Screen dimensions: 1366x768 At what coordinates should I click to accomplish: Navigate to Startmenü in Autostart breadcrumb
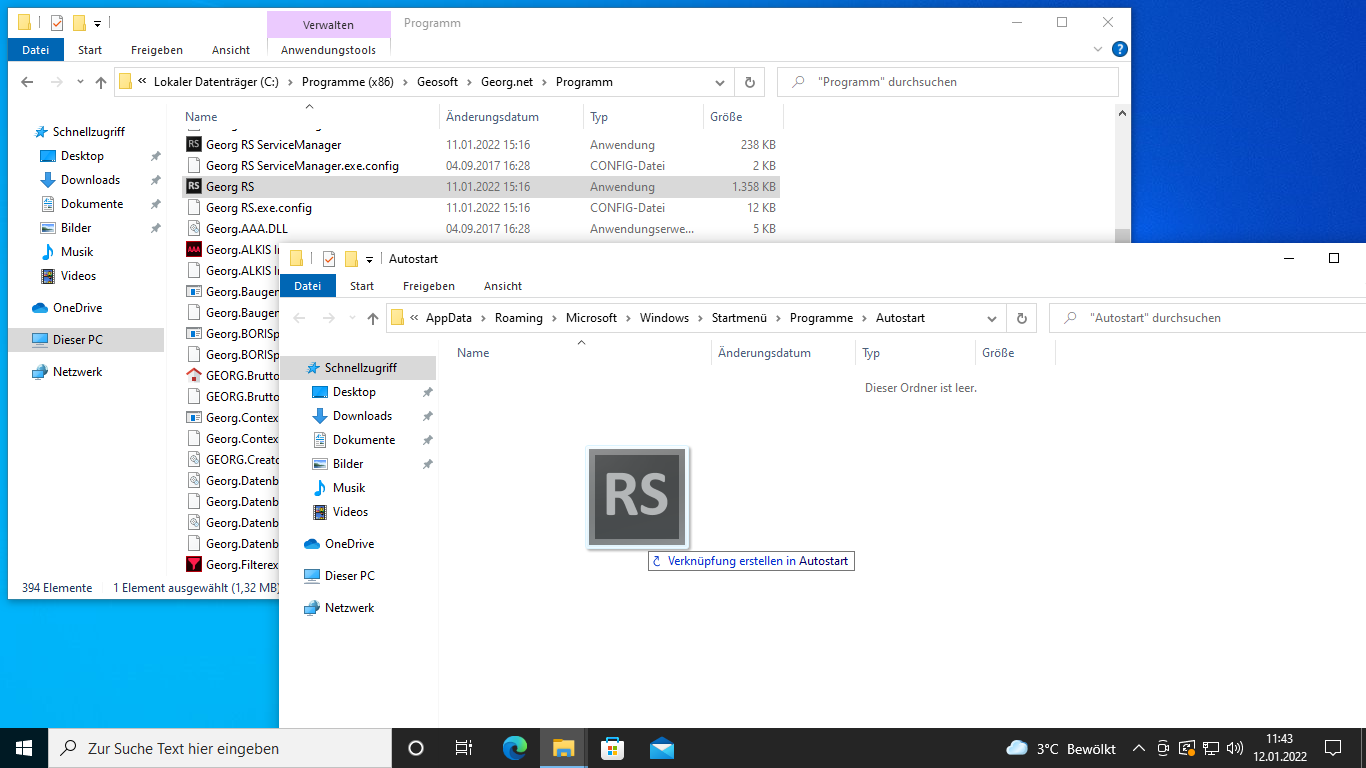(739, 318)
